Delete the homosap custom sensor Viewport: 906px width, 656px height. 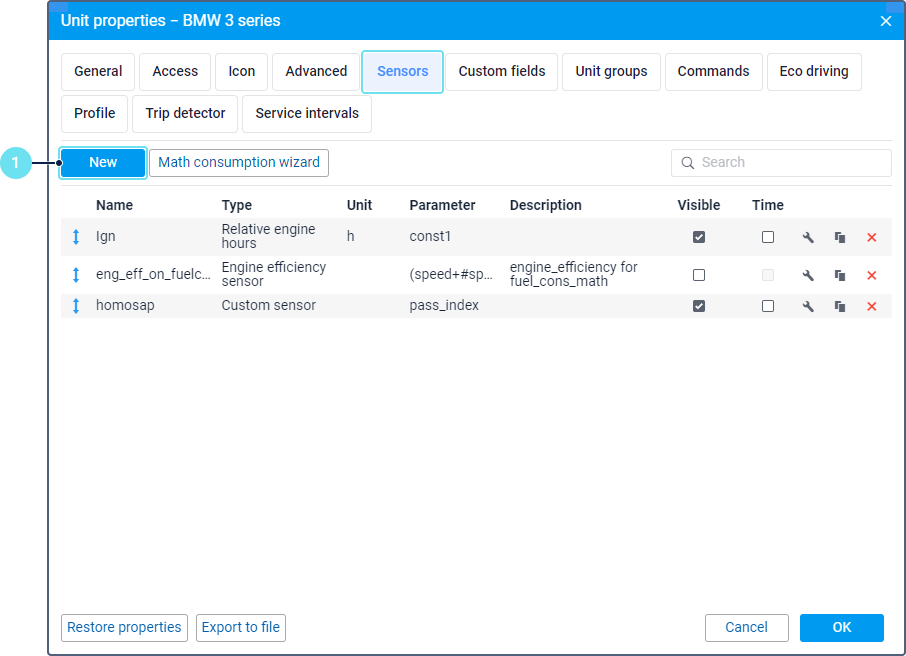(871, 306)
